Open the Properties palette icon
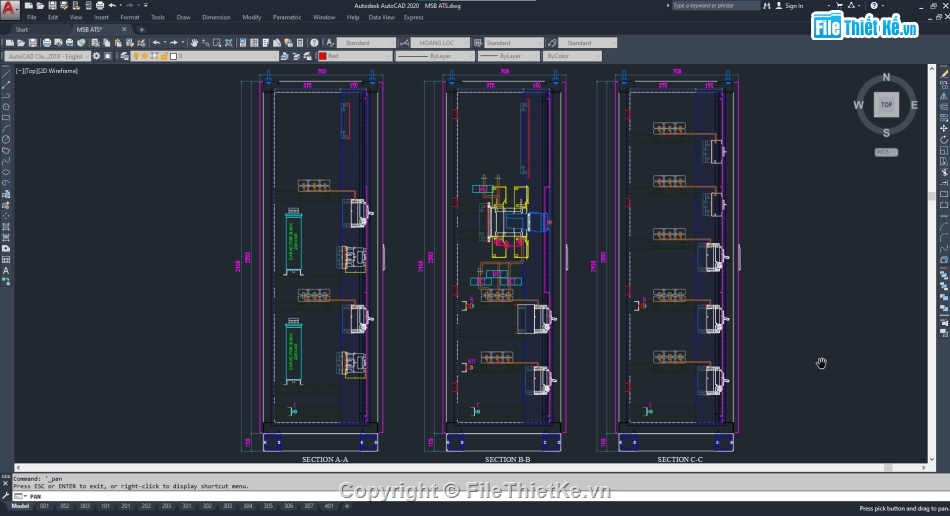950x516 pixels. click(x=242, y=43)
